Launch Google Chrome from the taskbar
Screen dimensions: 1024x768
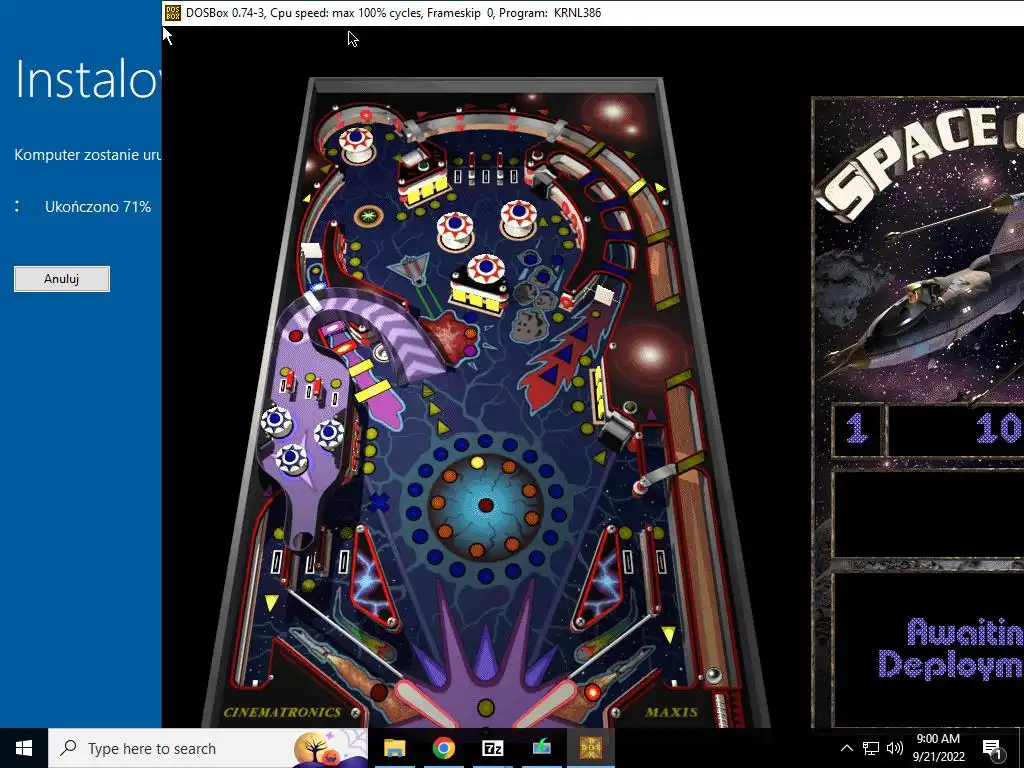[443, 748]
